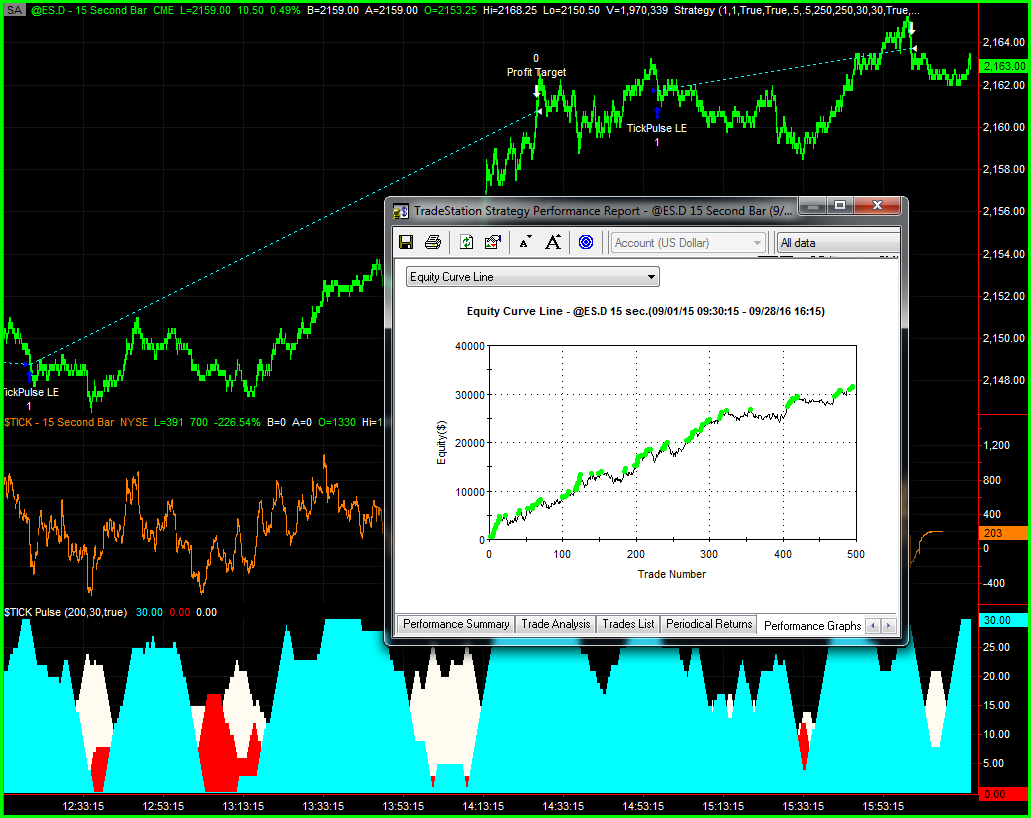
Task: Click the 1,200 $TICK axis label
Action: click(x=996, y=445)
